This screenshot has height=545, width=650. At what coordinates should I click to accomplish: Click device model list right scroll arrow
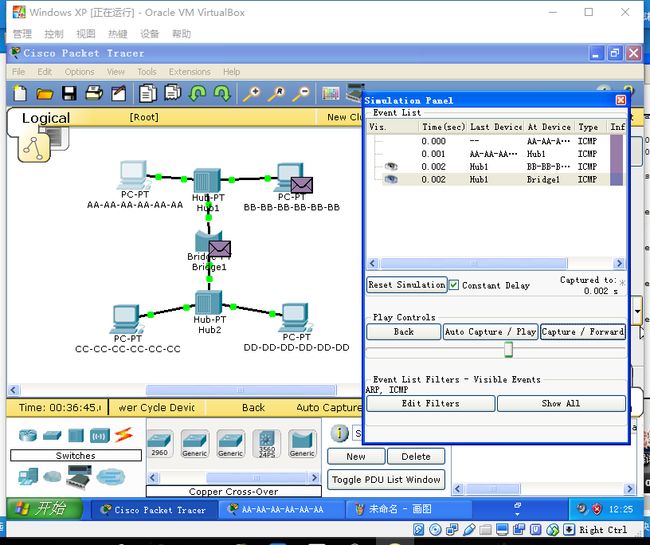(x=315, y=477)
